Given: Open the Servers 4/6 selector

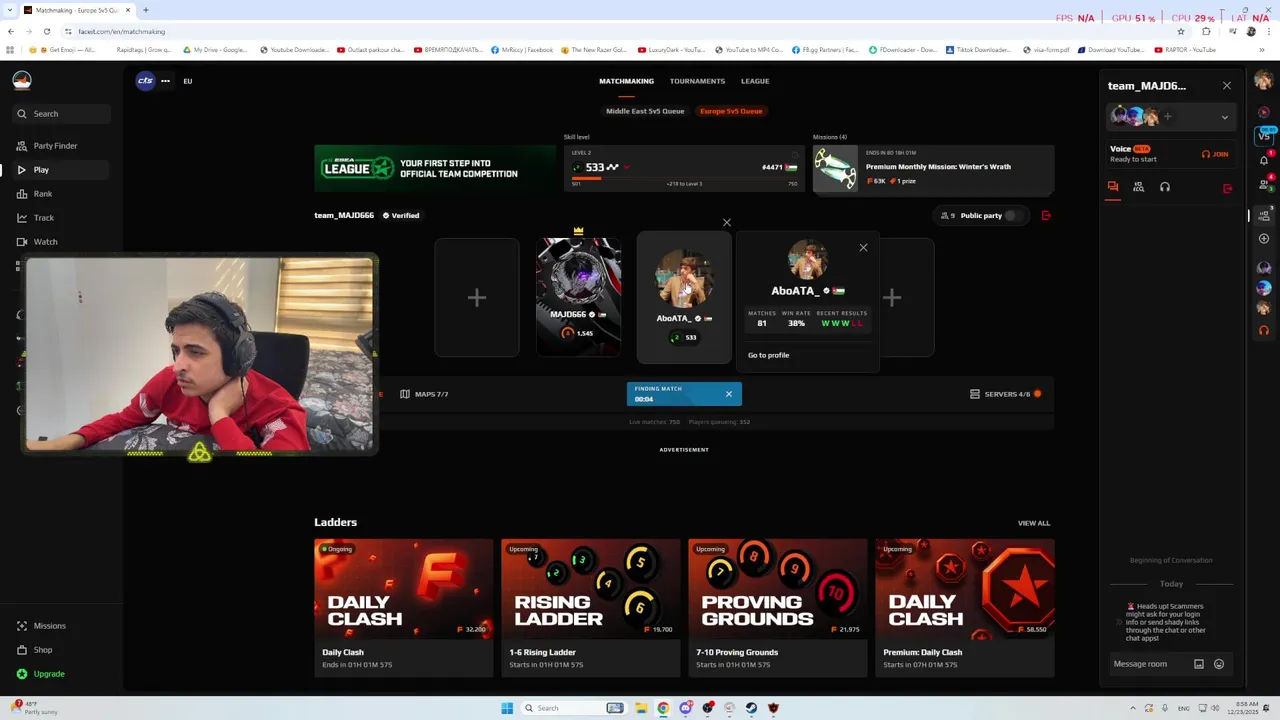Looking at the screenshot, I should (1005, 394).
